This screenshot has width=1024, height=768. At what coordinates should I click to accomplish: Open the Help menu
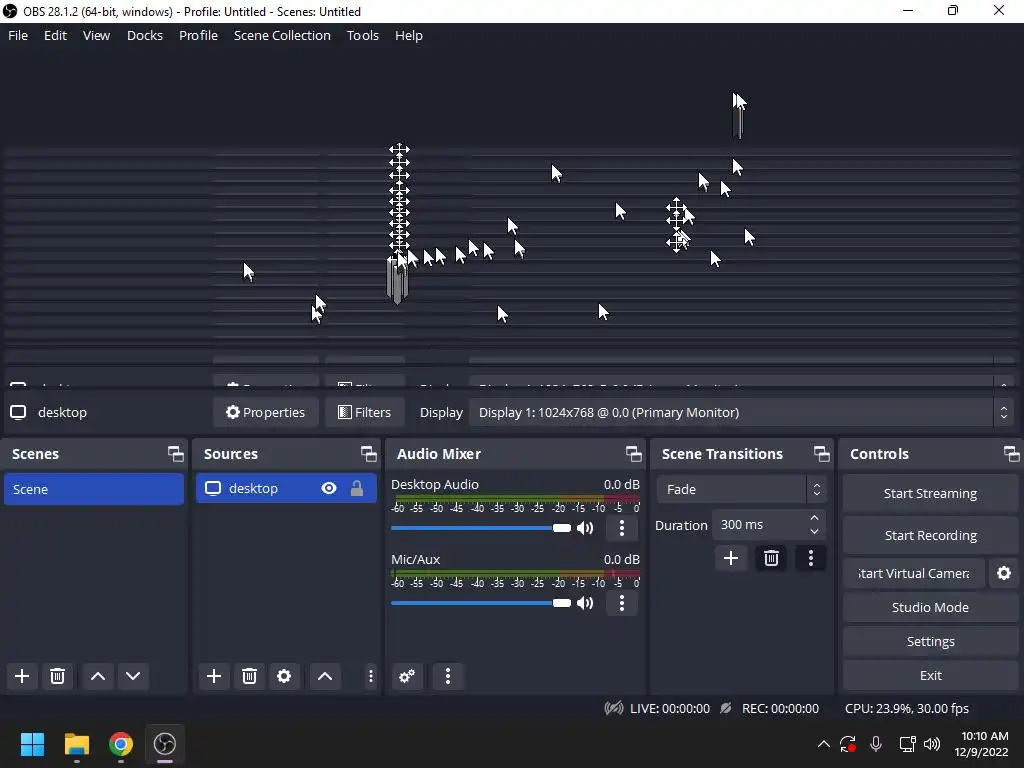tap(408, 35)
